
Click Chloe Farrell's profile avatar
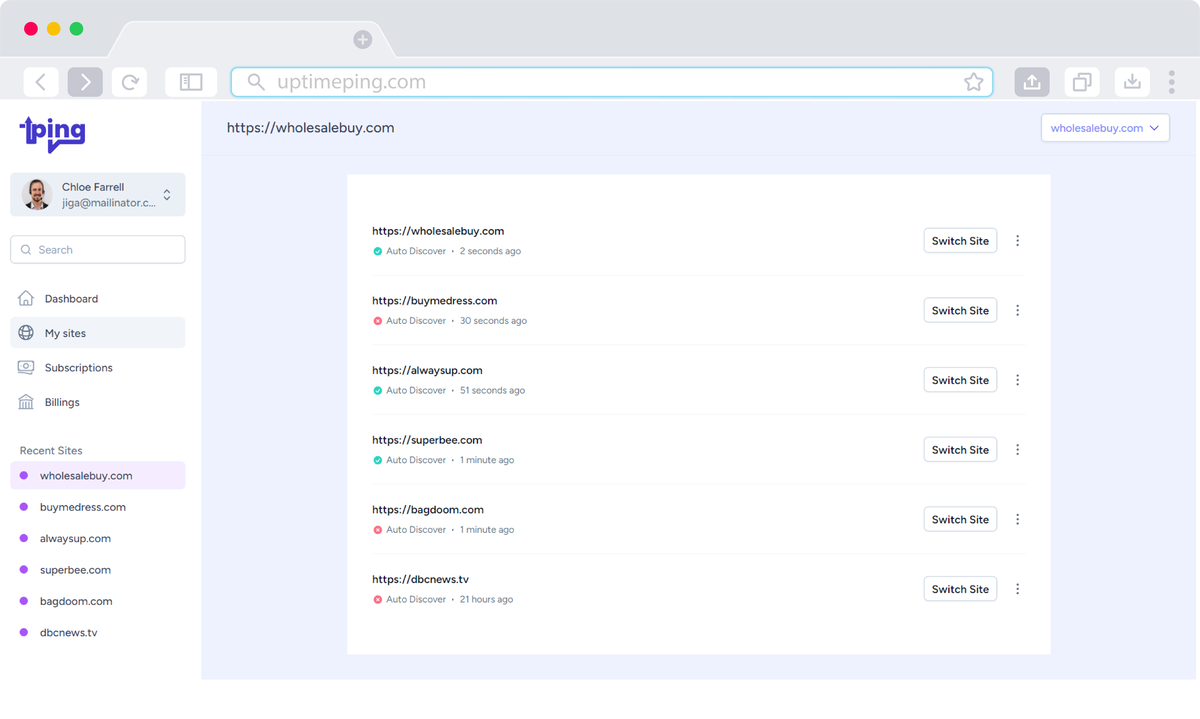click(x=38, y=195)
